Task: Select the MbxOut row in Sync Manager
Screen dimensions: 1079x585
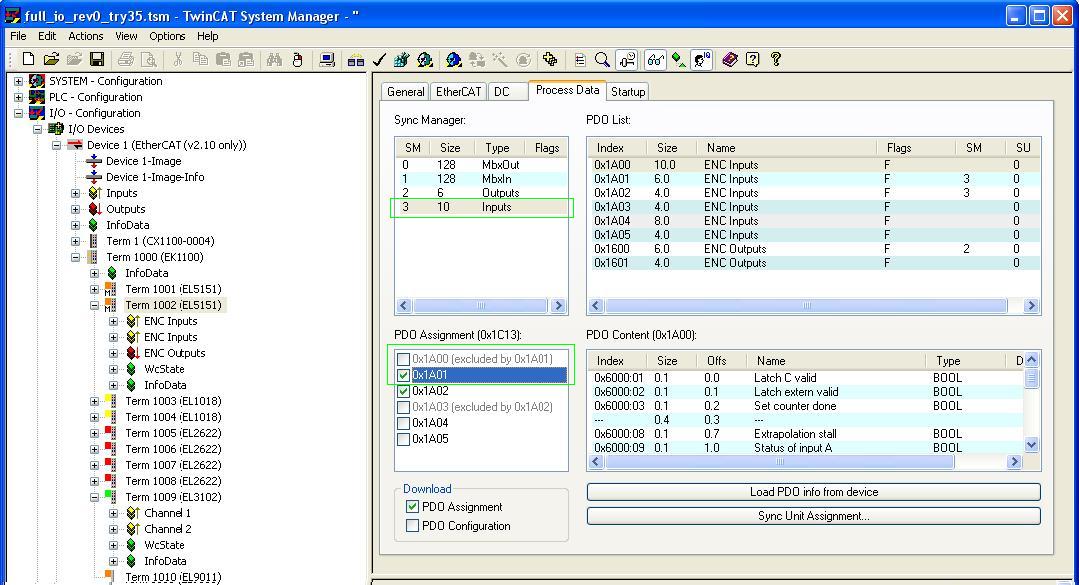Action: click(481, 165)
